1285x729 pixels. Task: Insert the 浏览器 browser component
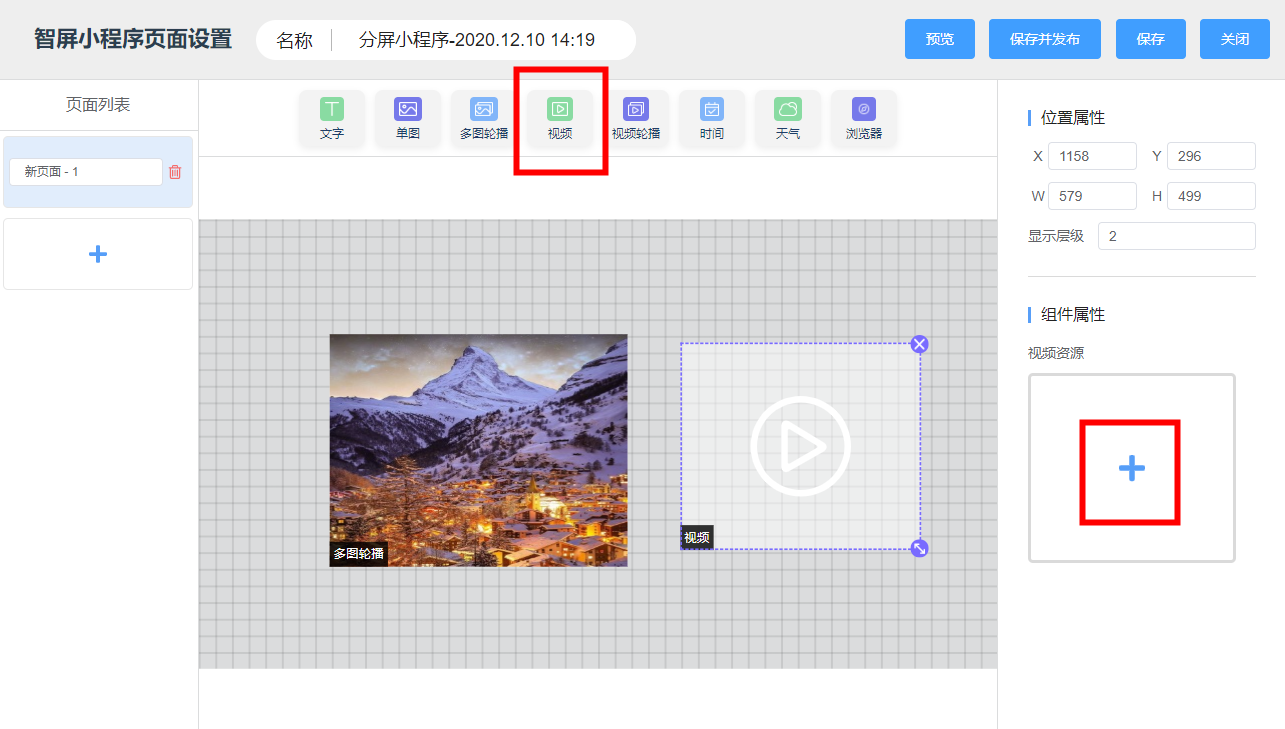(864, 119)
